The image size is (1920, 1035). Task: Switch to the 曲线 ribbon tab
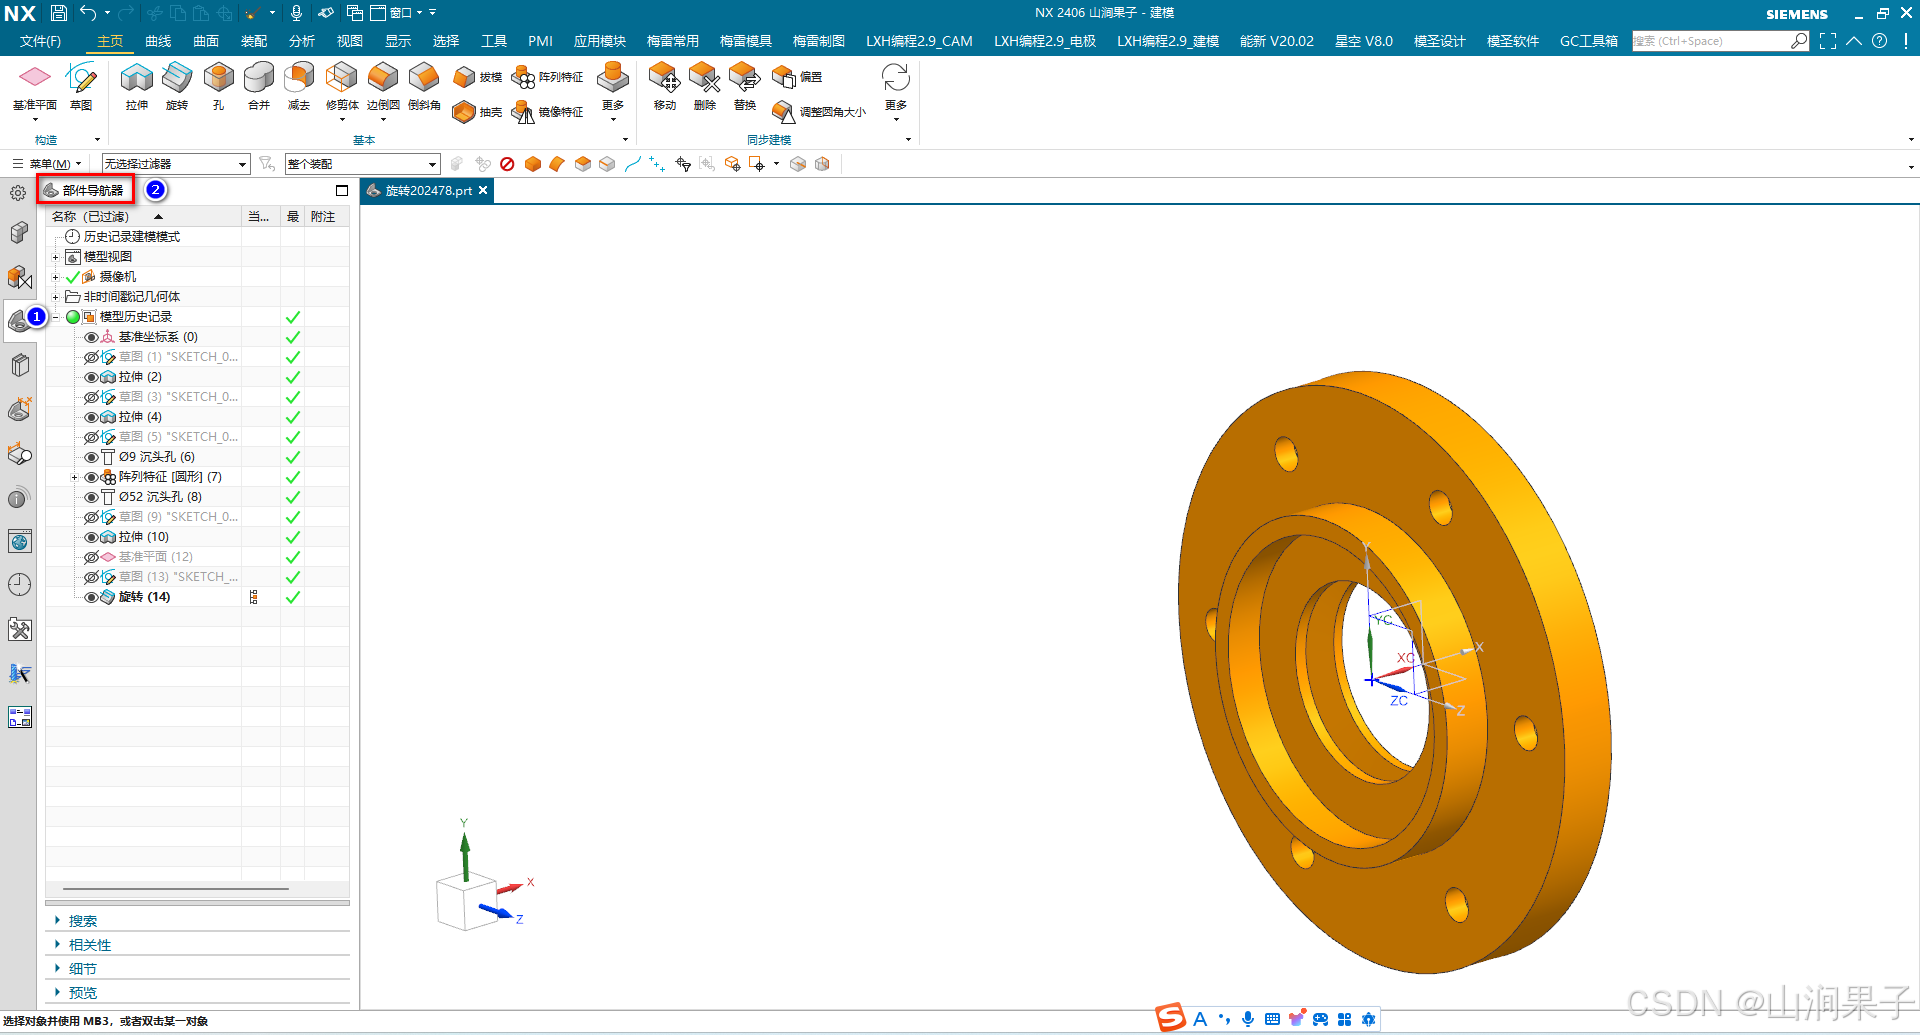coord(158,41)
